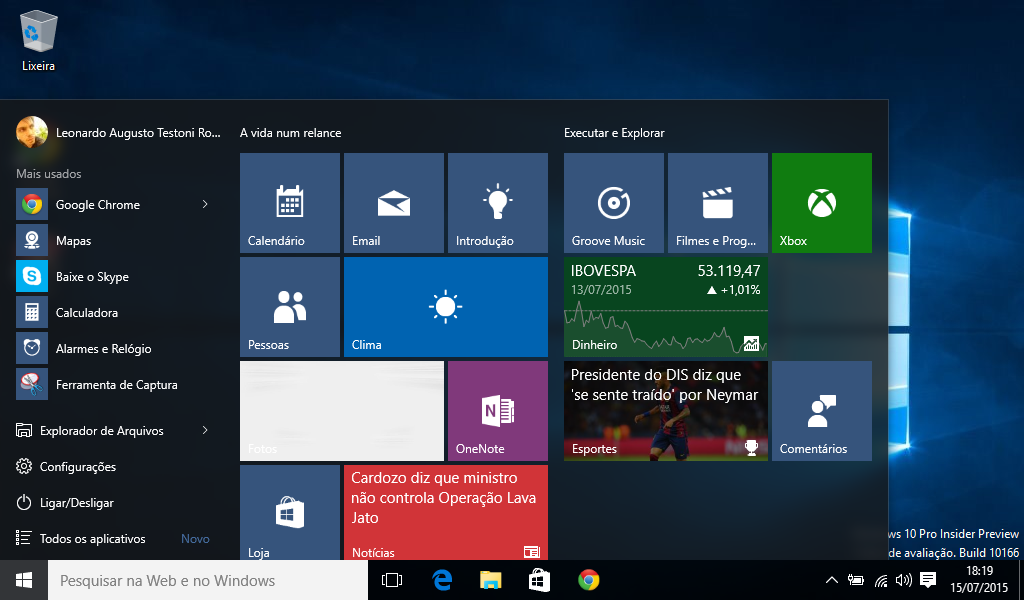Open the Clima weather tile
Screen dimensions: 1024x600
coord(446,307)
